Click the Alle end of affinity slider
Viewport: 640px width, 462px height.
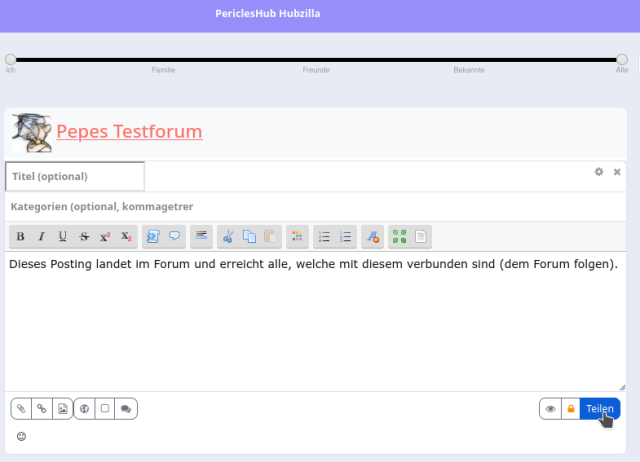point(622,60)
